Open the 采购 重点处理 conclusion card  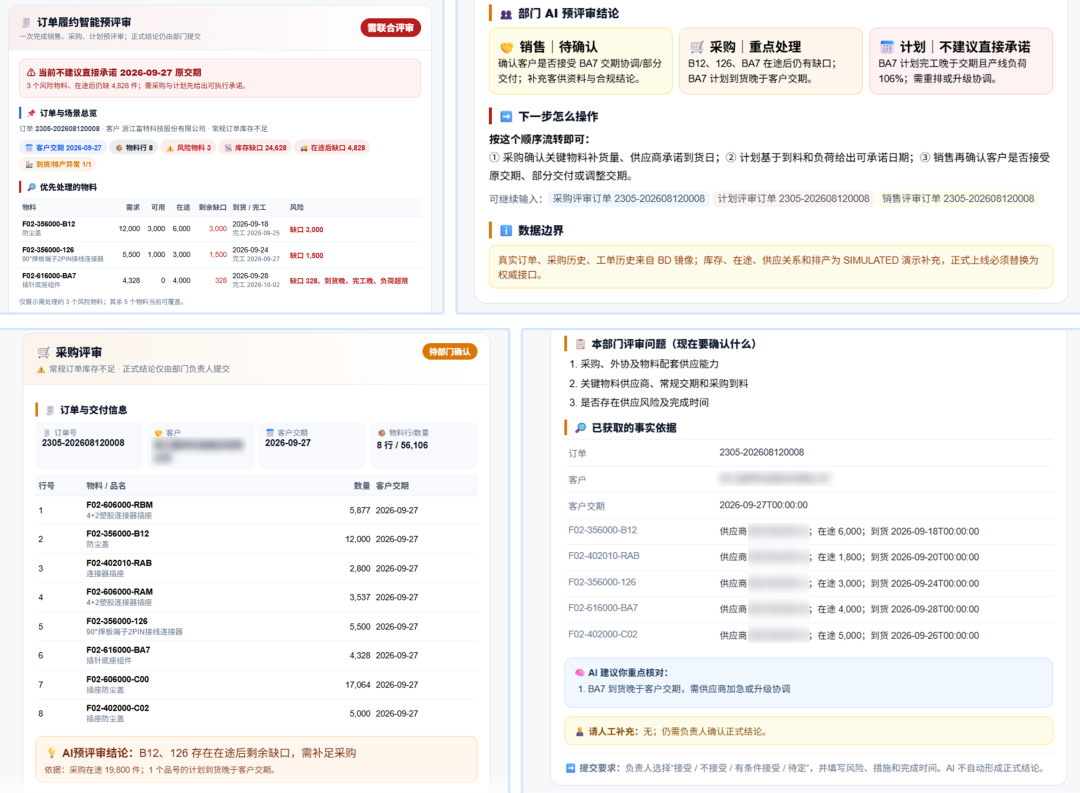point(771,61)
